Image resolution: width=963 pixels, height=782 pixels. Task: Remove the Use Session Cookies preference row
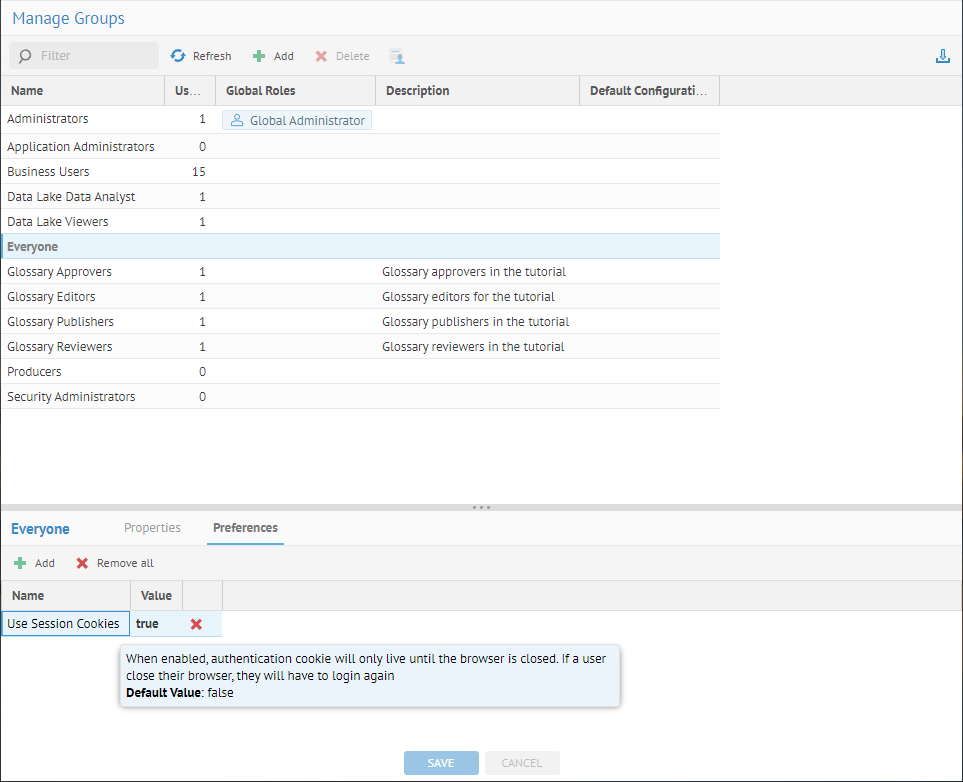tap(196, 624)
